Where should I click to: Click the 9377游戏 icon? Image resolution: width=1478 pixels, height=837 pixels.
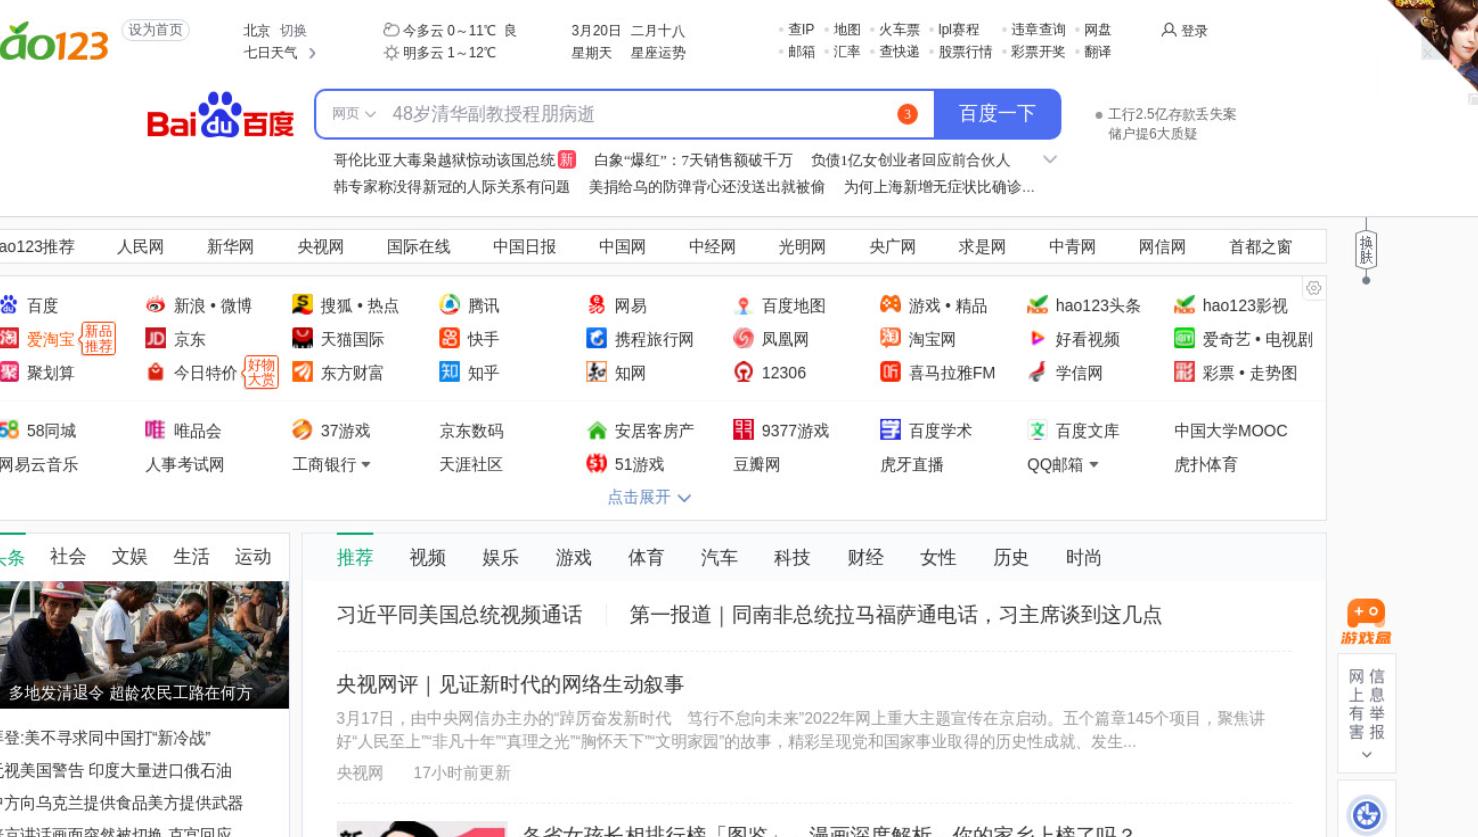(x=743, y=430)
